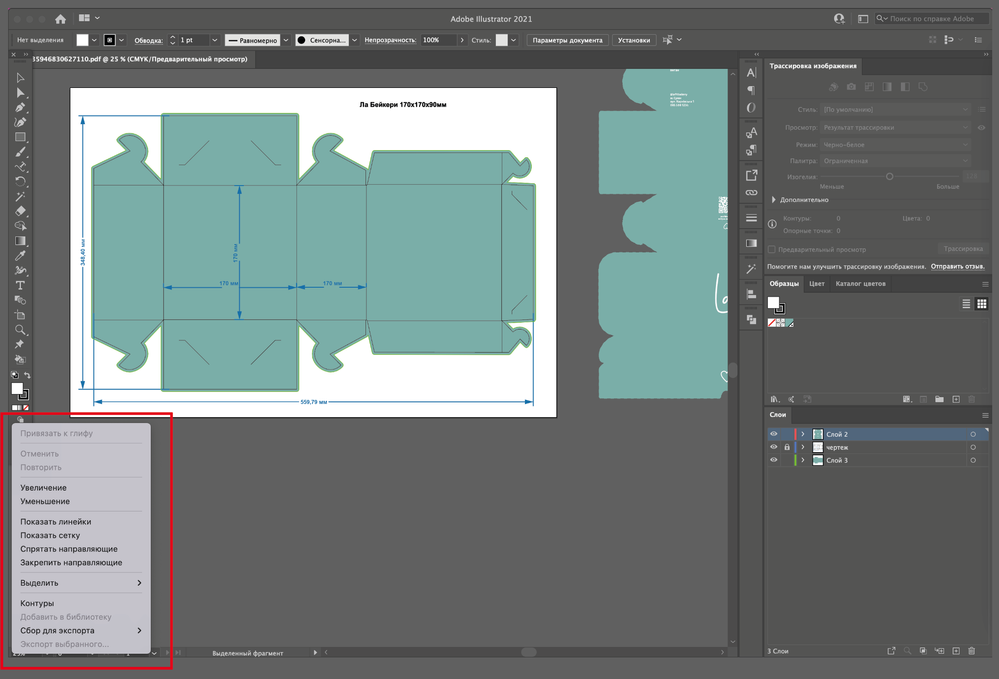Switch swatches to thumbnail grid view
Viewport: 999px width, 679px height.
(982, 304)
